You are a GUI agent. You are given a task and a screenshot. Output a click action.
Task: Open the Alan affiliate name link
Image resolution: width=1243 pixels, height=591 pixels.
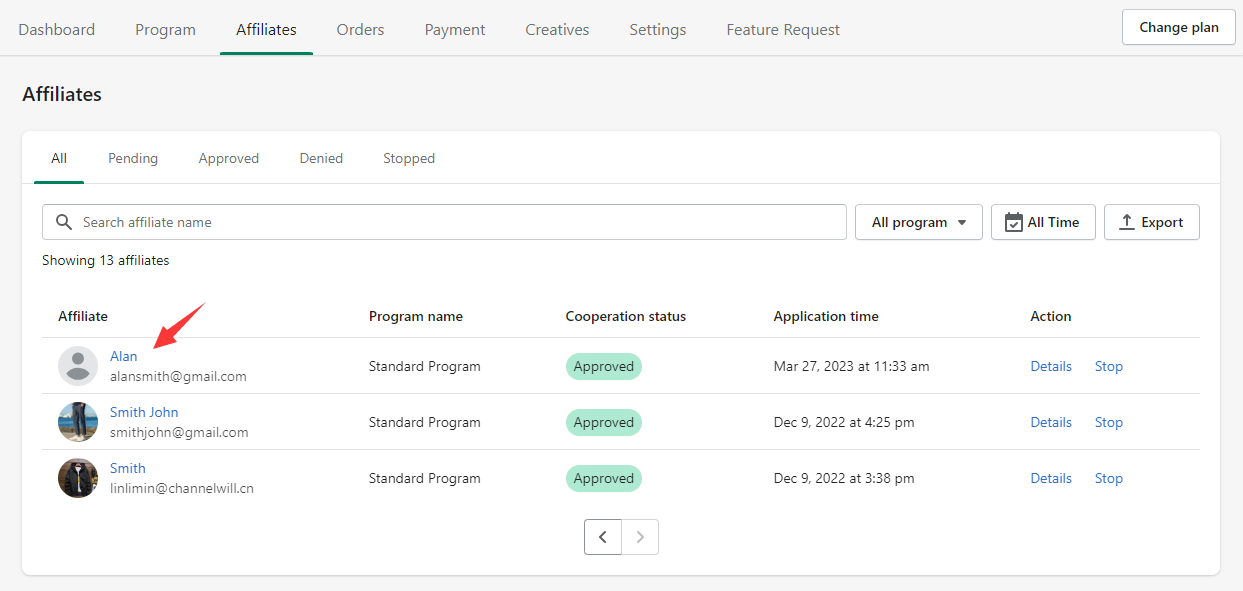[x=124, y=356]
